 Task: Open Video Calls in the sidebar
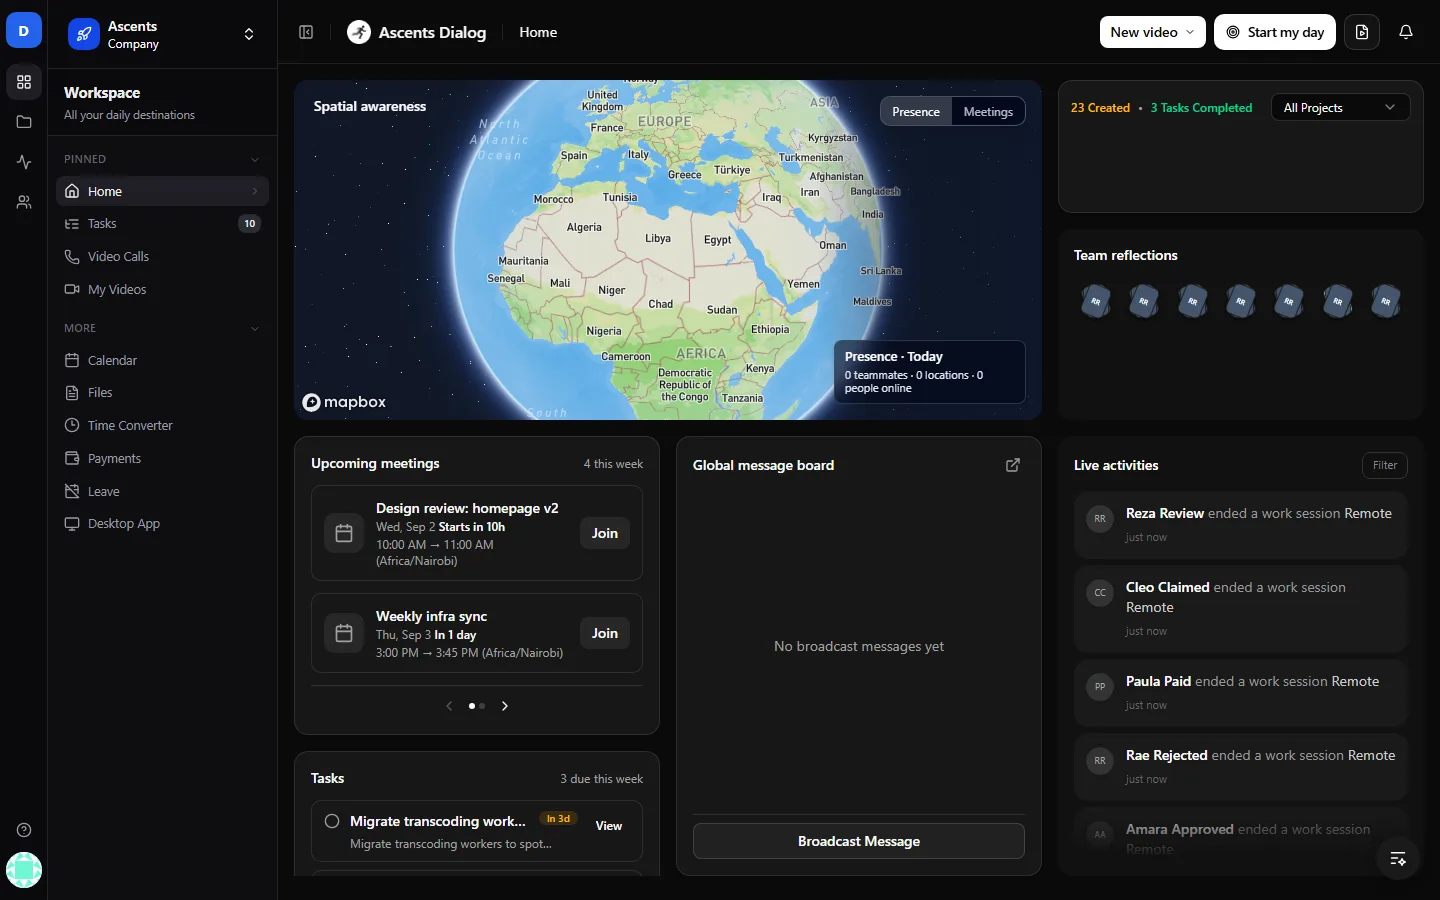(162, 257)
